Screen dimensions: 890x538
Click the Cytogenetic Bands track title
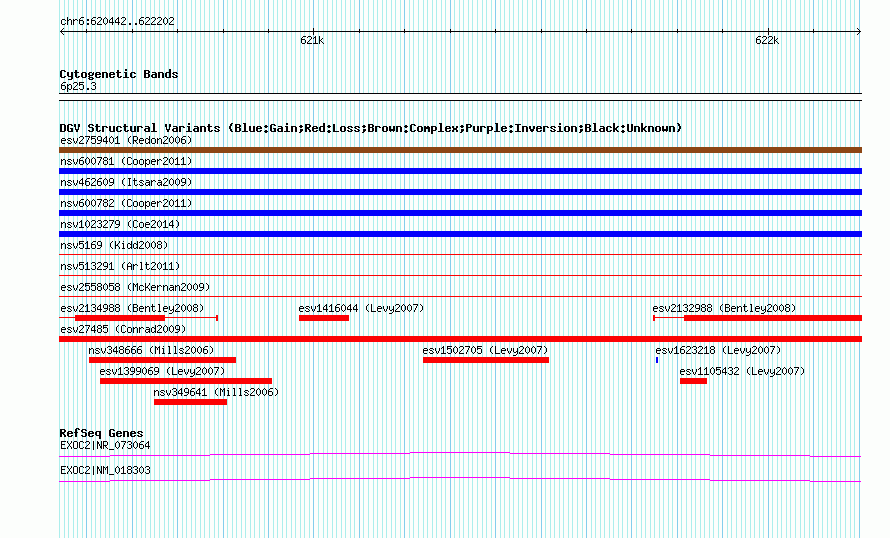click(119, 74)
